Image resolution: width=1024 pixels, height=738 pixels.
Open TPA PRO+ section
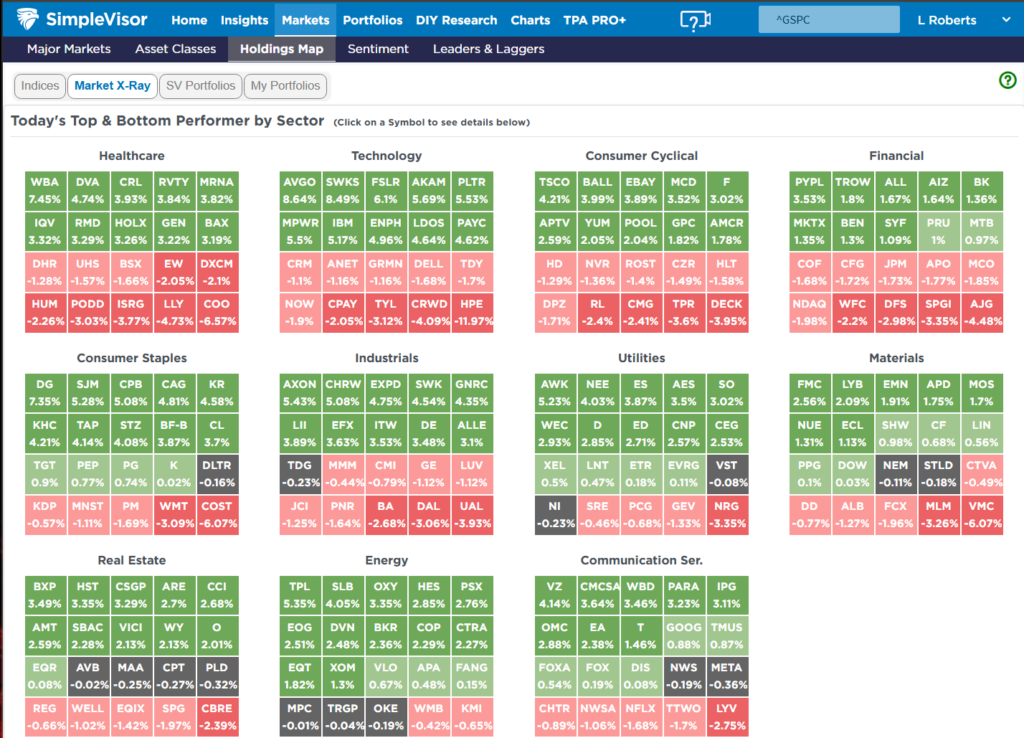click(x=594, y=20)
